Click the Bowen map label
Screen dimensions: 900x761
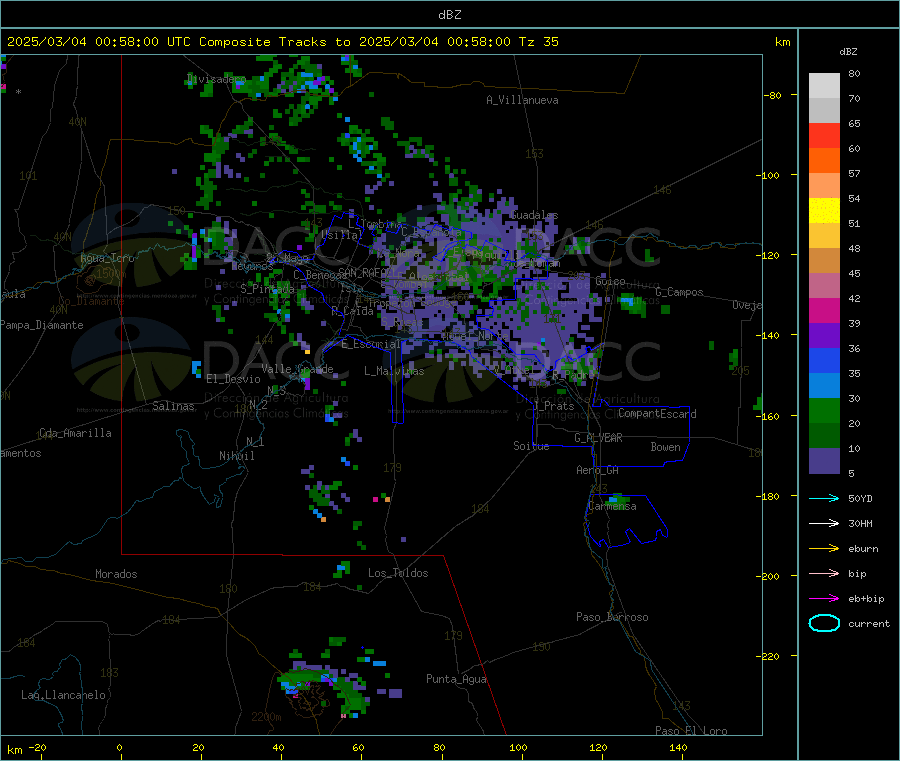pyautogui.click(x=665, y=447)
